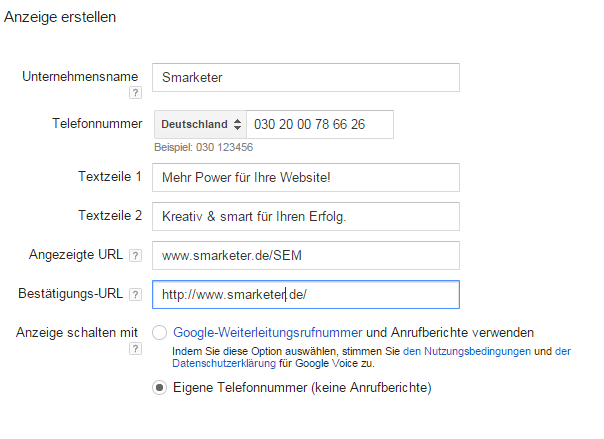Open Google-Weiterleitungsrufnummer link

pos(268,332)
